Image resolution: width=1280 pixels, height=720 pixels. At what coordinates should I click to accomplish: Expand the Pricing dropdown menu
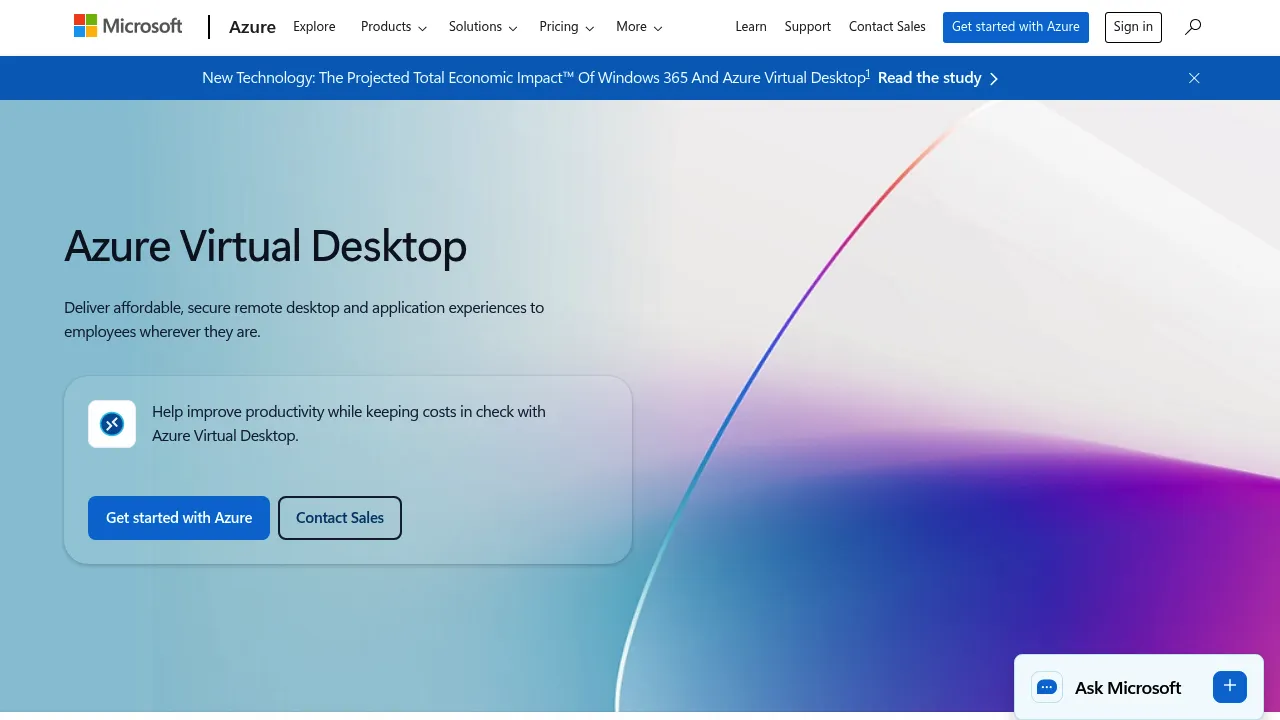pos(566,27)
